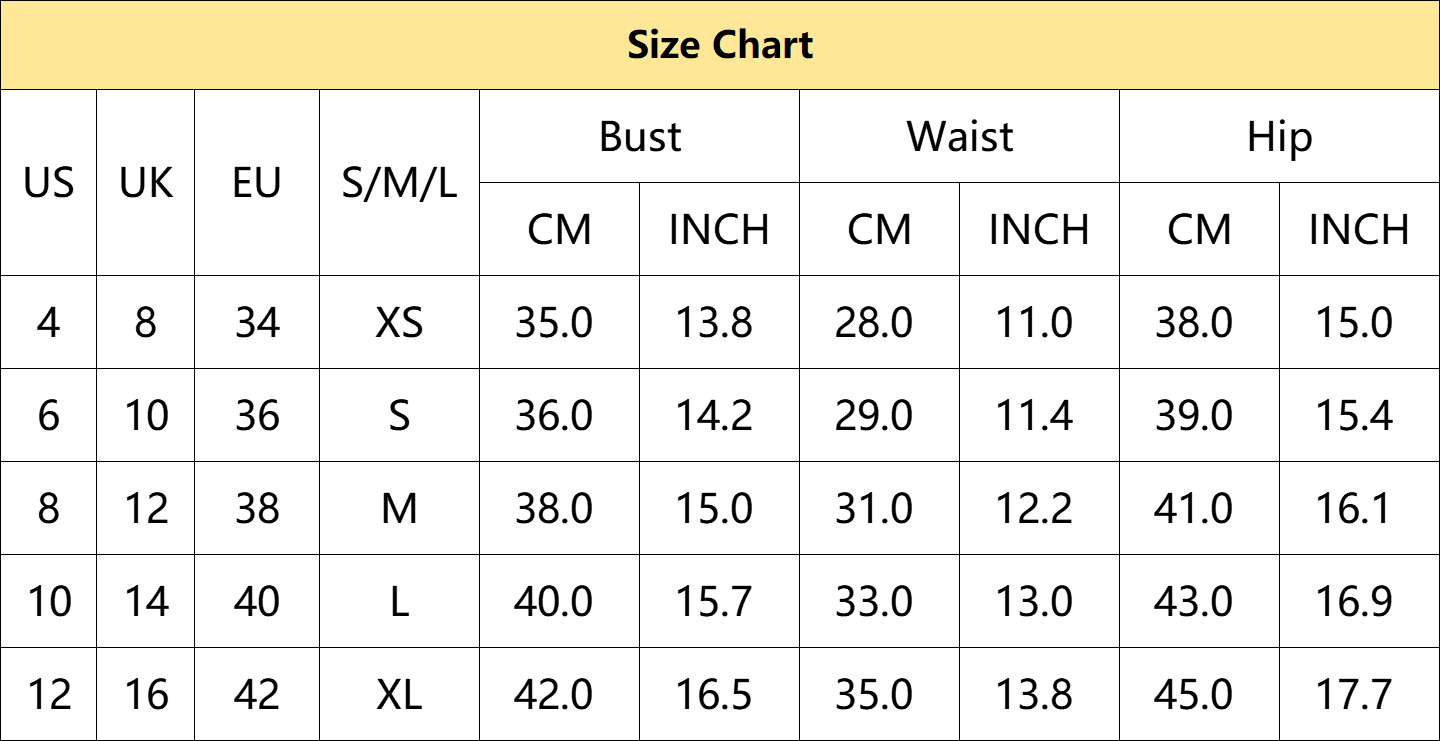Select the S/M/L column header
The width and height of the screenshot is (1440, 741).
[x=399, y=183]
